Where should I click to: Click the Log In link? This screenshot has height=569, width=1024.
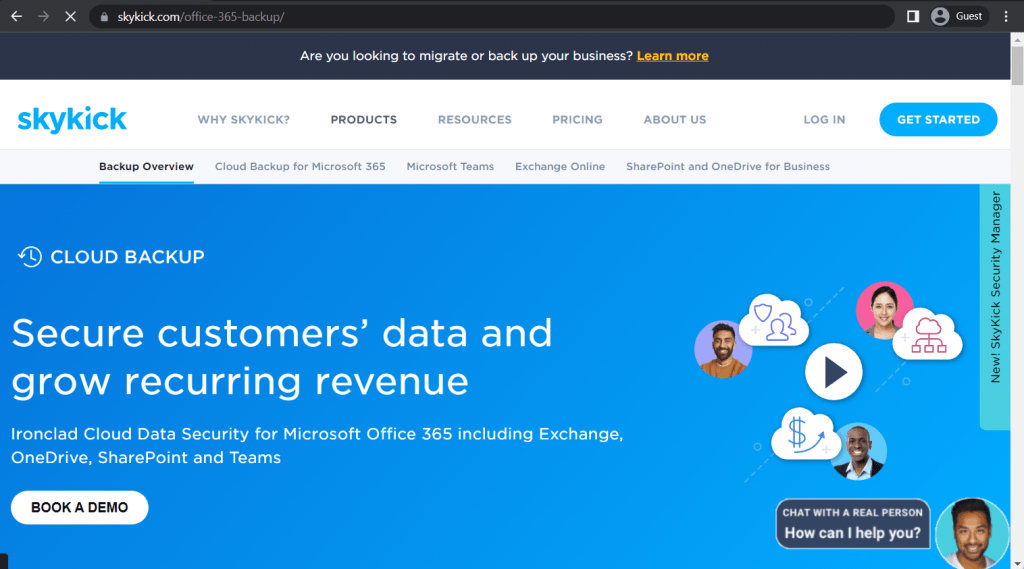pyautogui.click(x=824, y=120)
